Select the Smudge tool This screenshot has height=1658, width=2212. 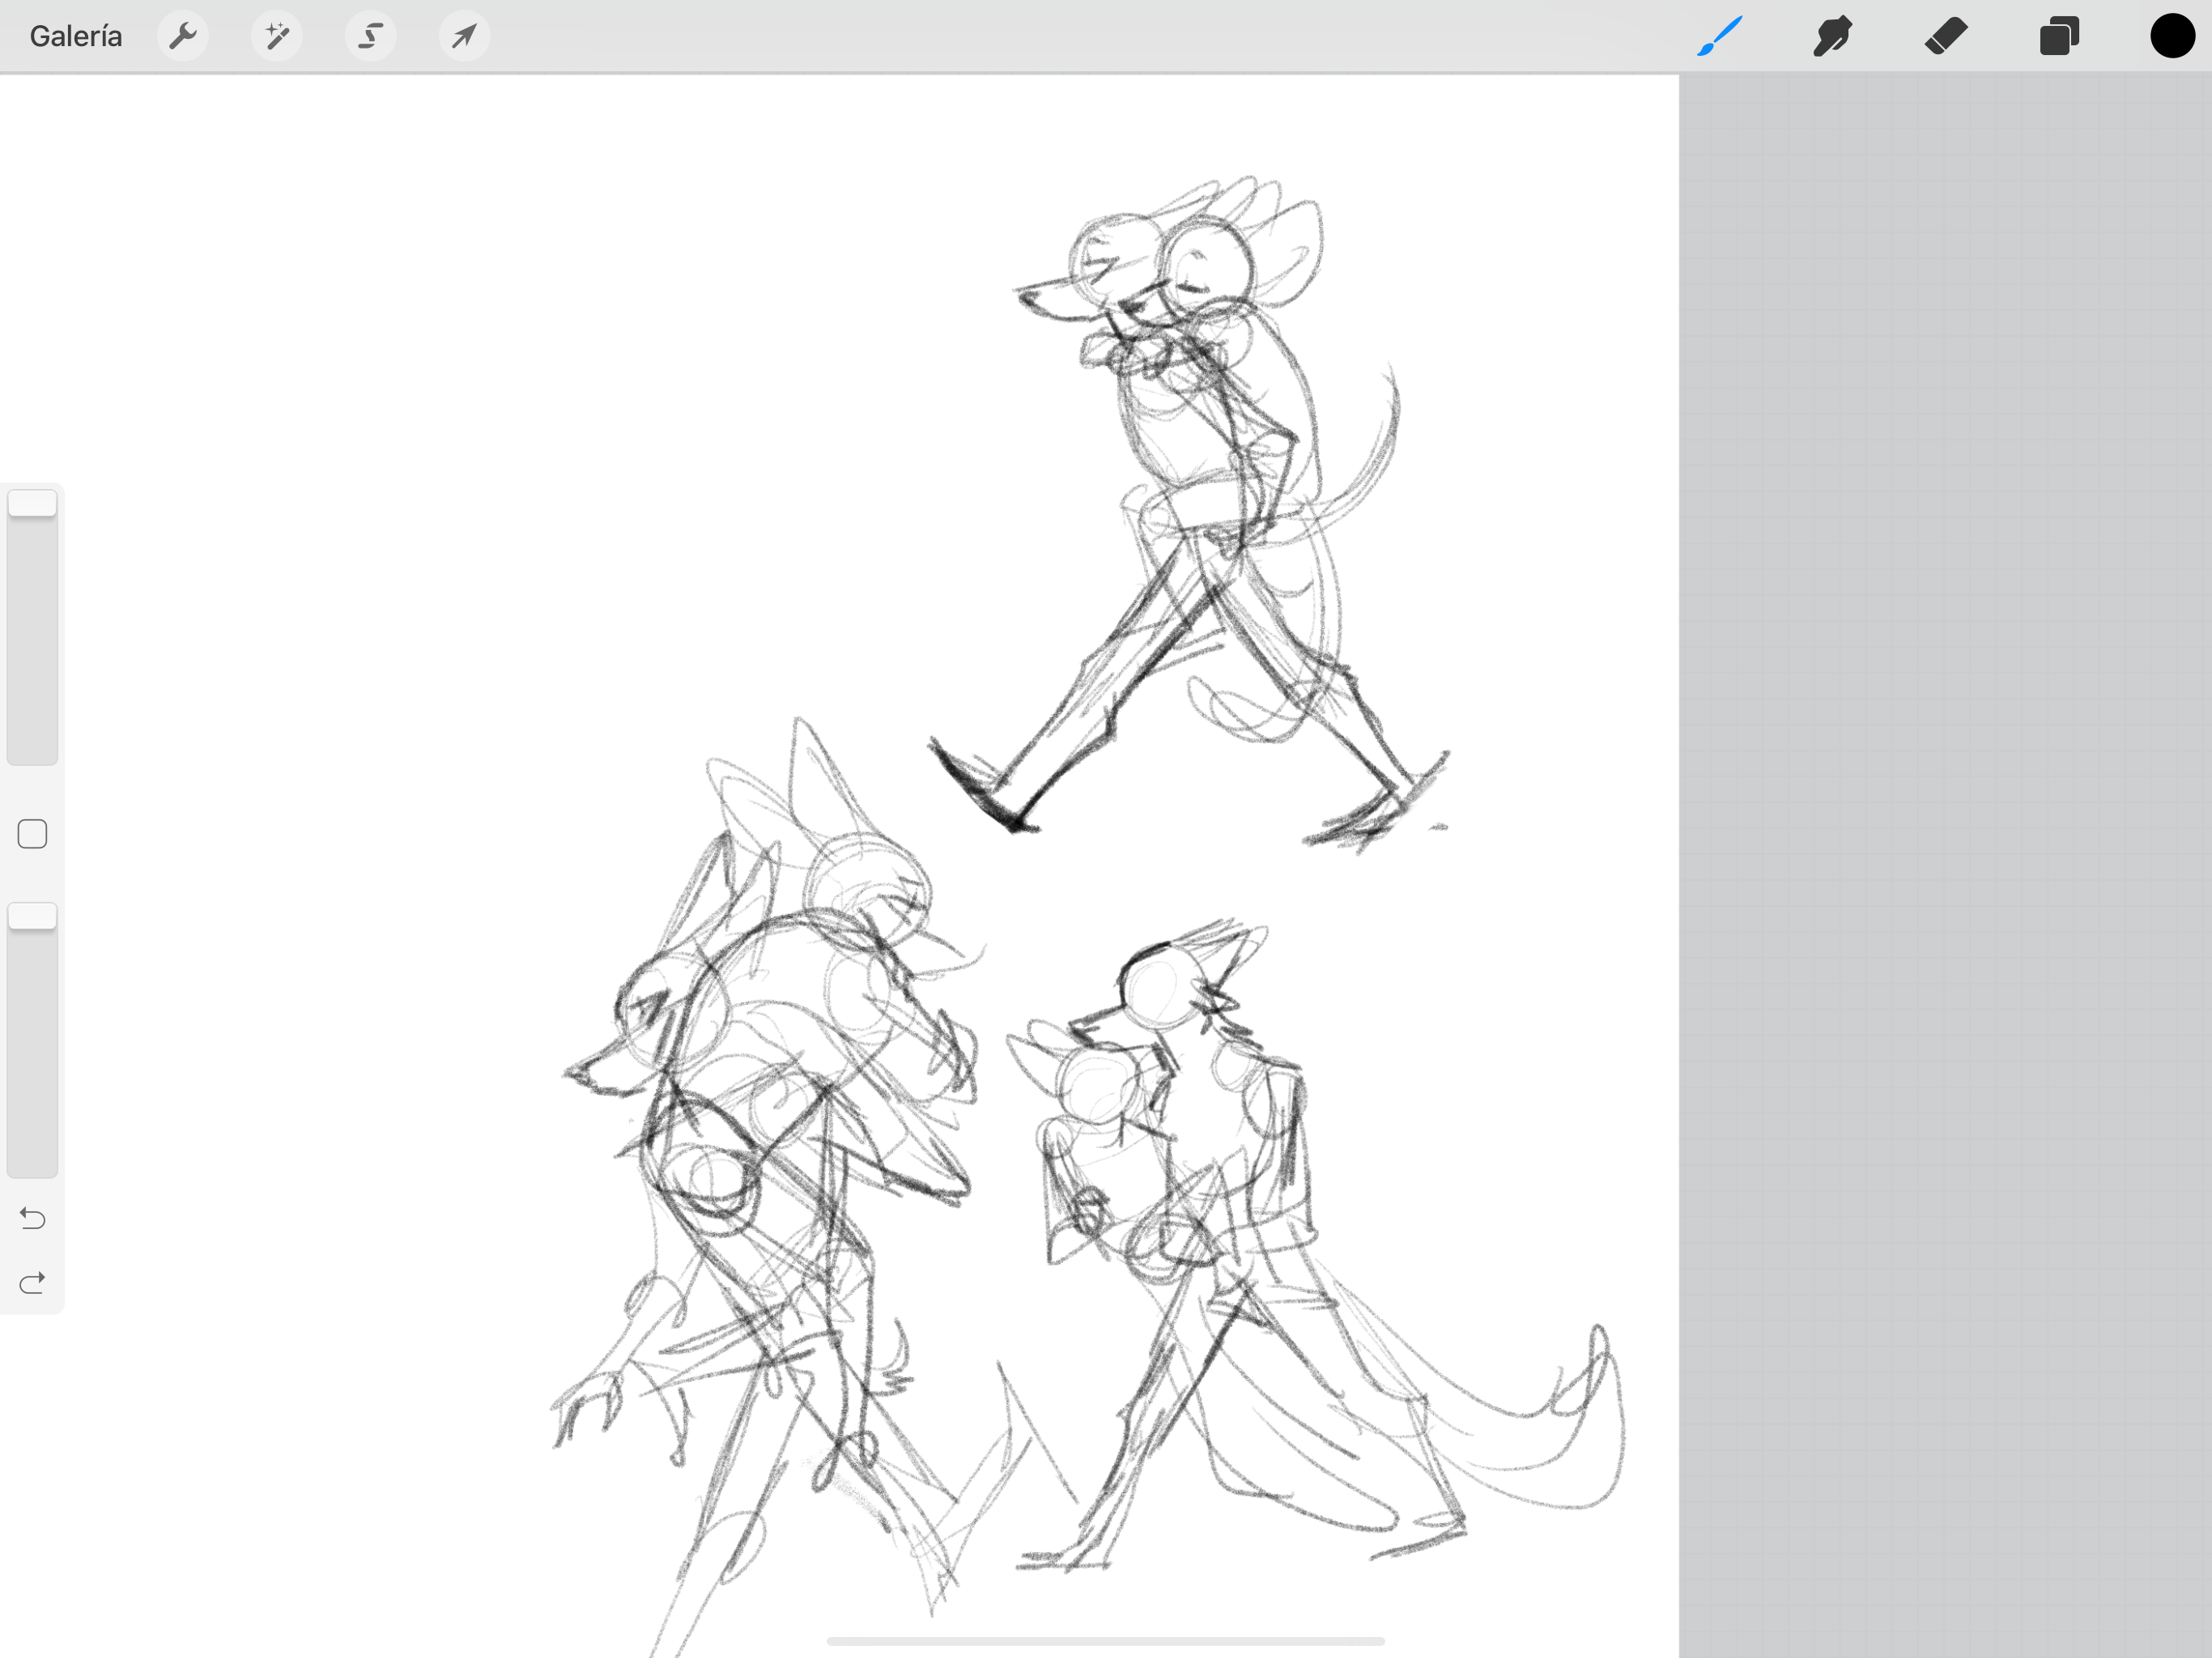[1832, 37]
